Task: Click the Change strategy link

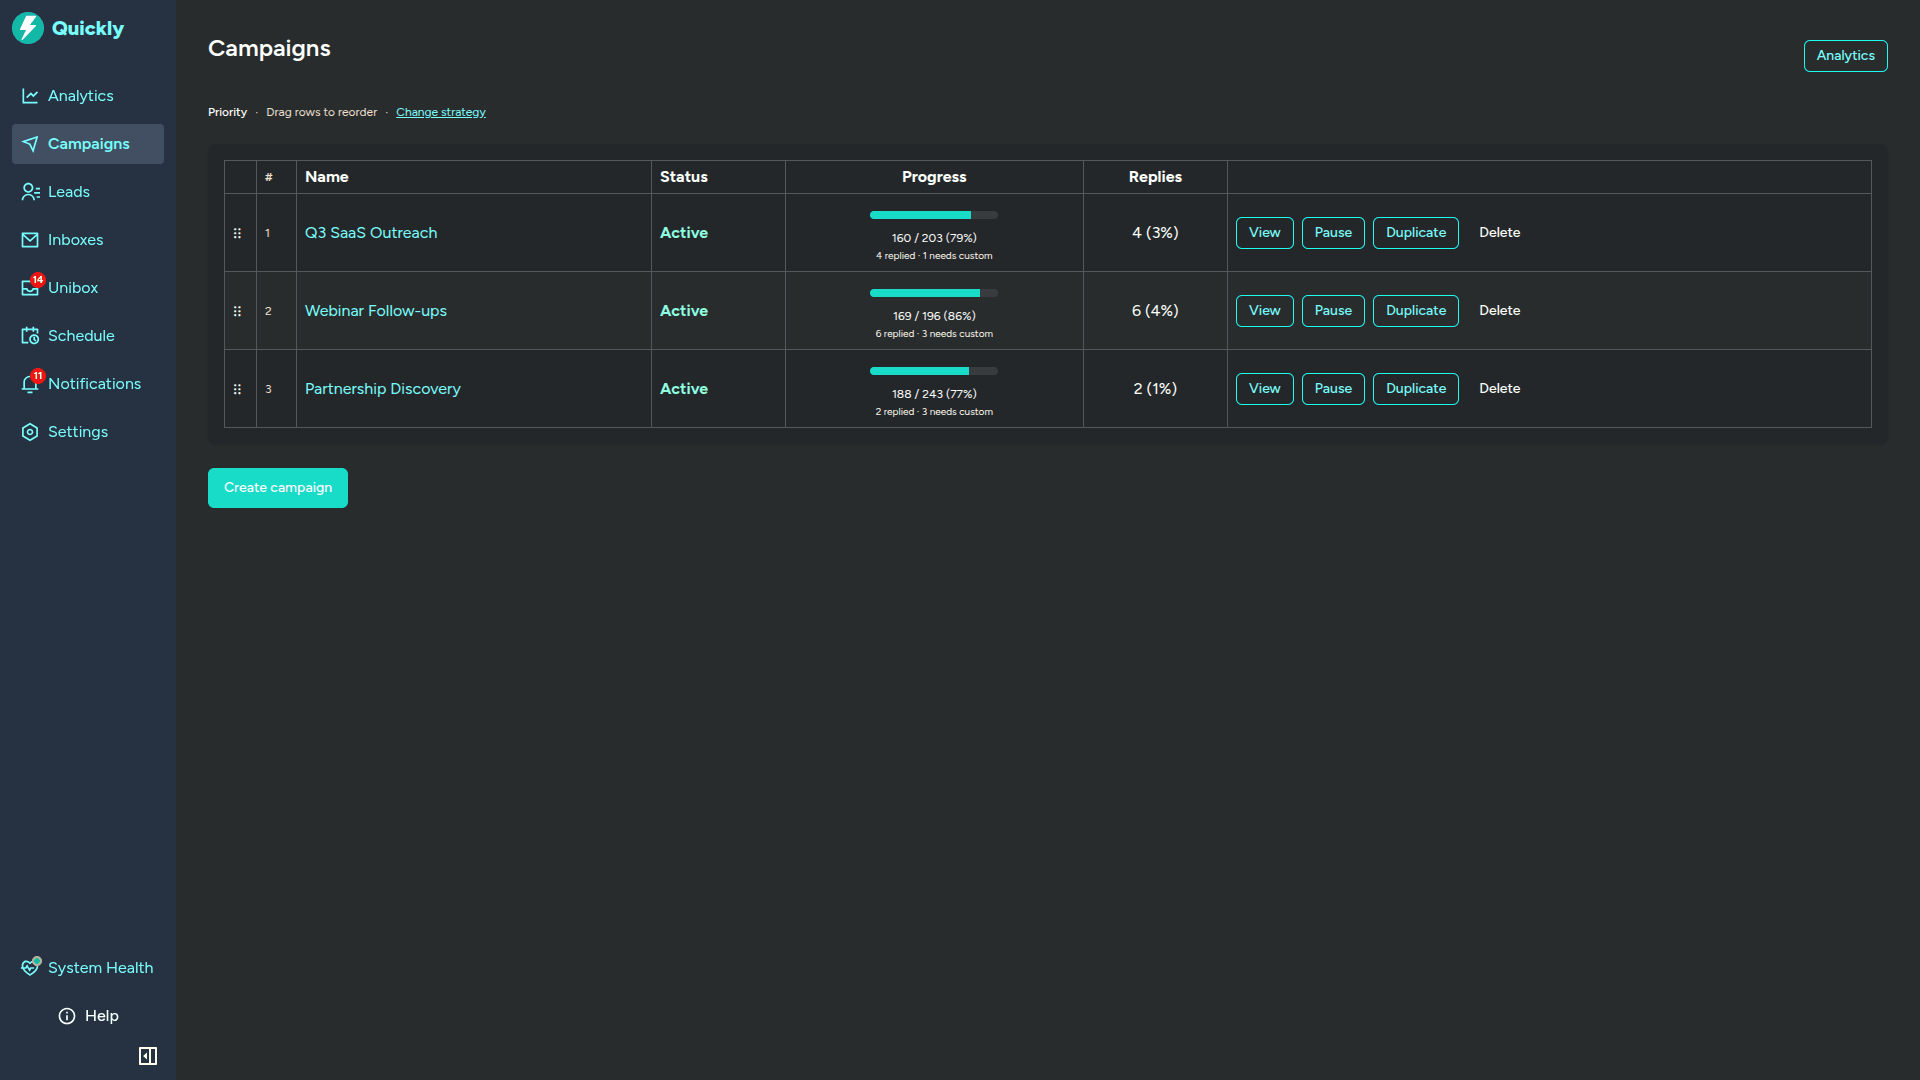Action: pos(441,112)
